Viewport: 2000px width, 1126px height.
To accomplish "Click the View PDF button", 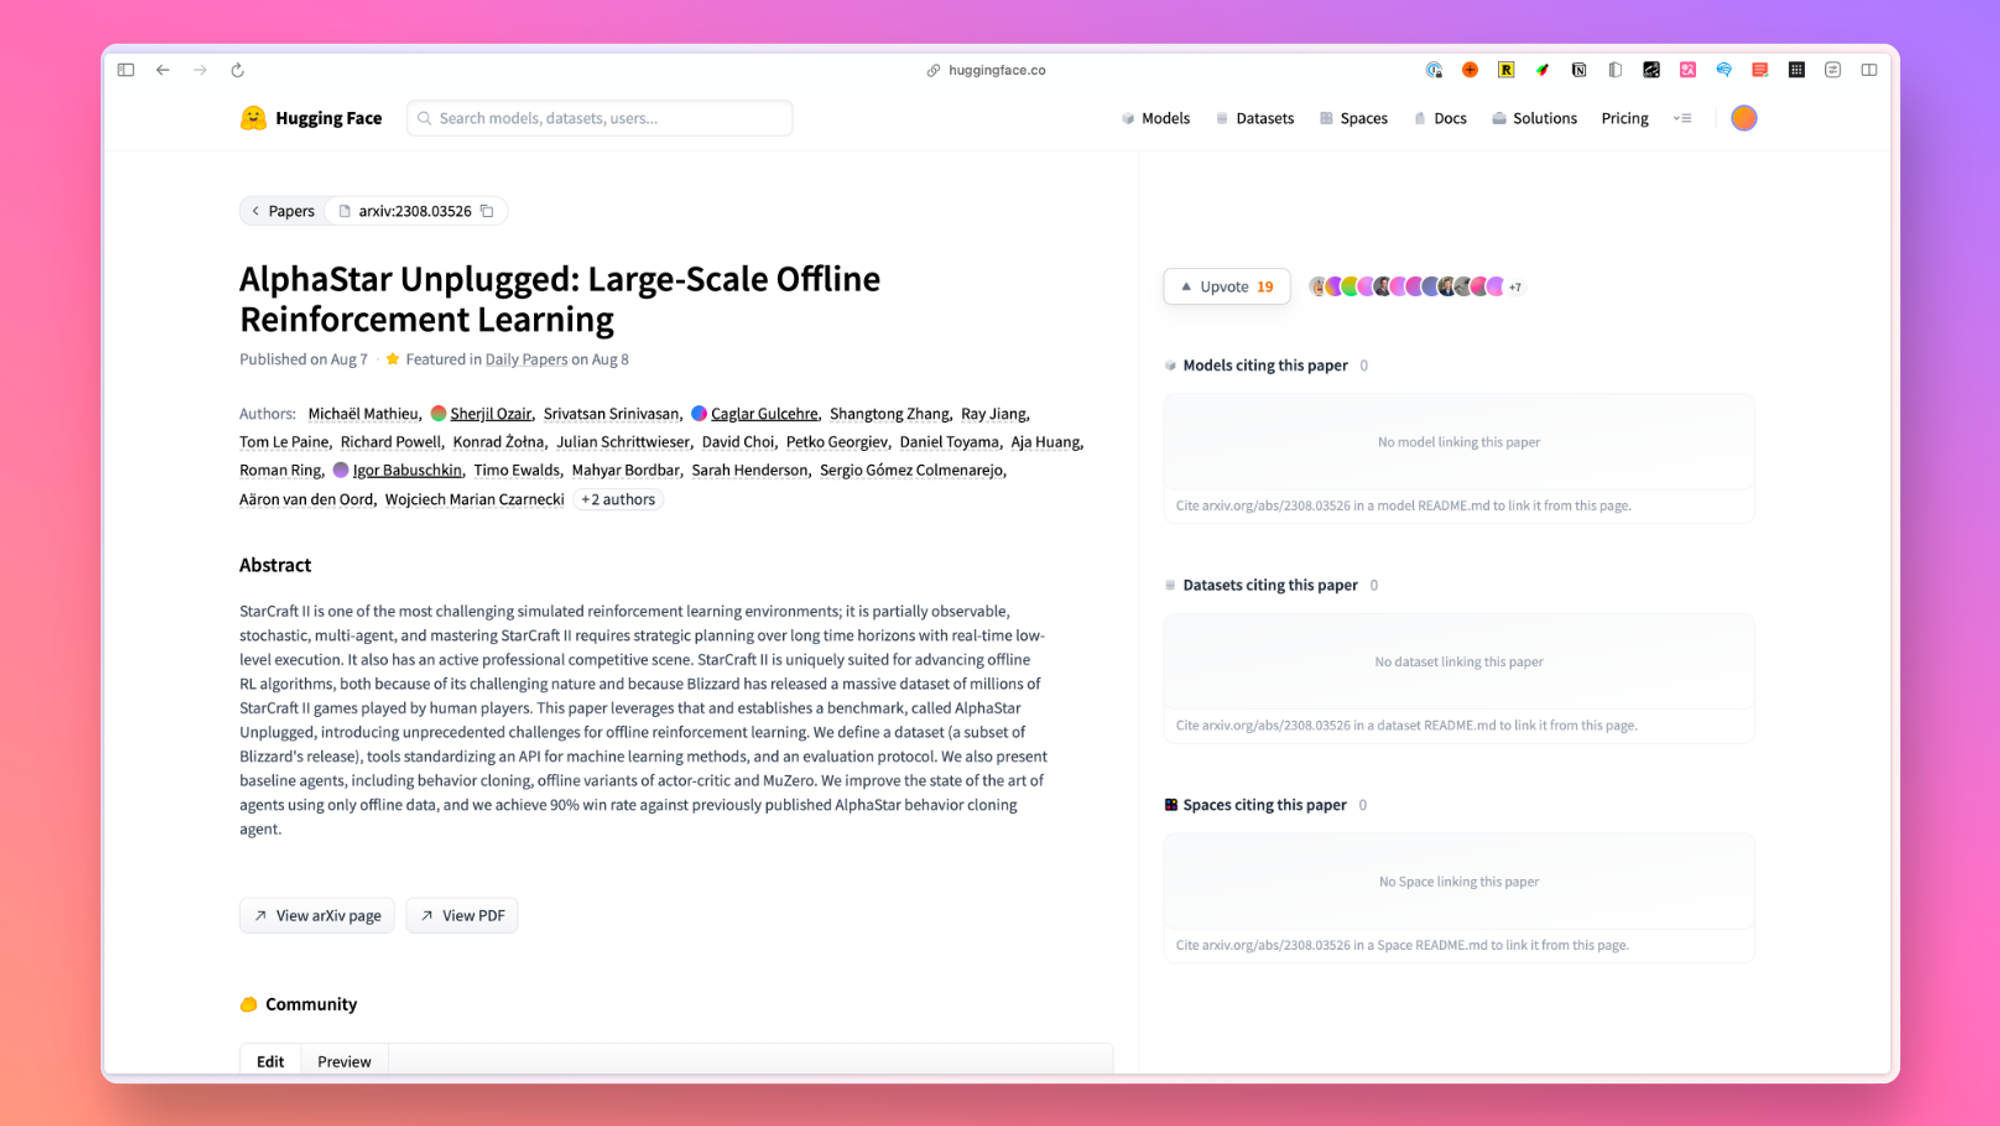I will (x=462, y=915).
